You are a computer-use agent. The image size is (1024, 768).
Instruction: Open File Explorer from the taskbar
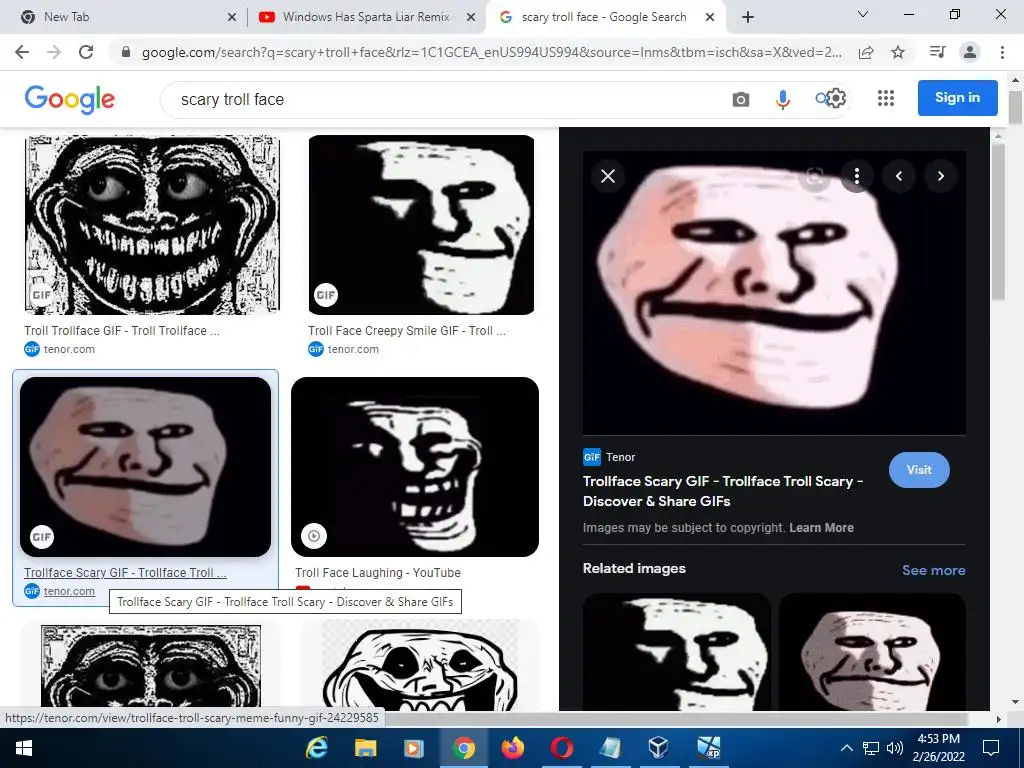tap(365, 748)
